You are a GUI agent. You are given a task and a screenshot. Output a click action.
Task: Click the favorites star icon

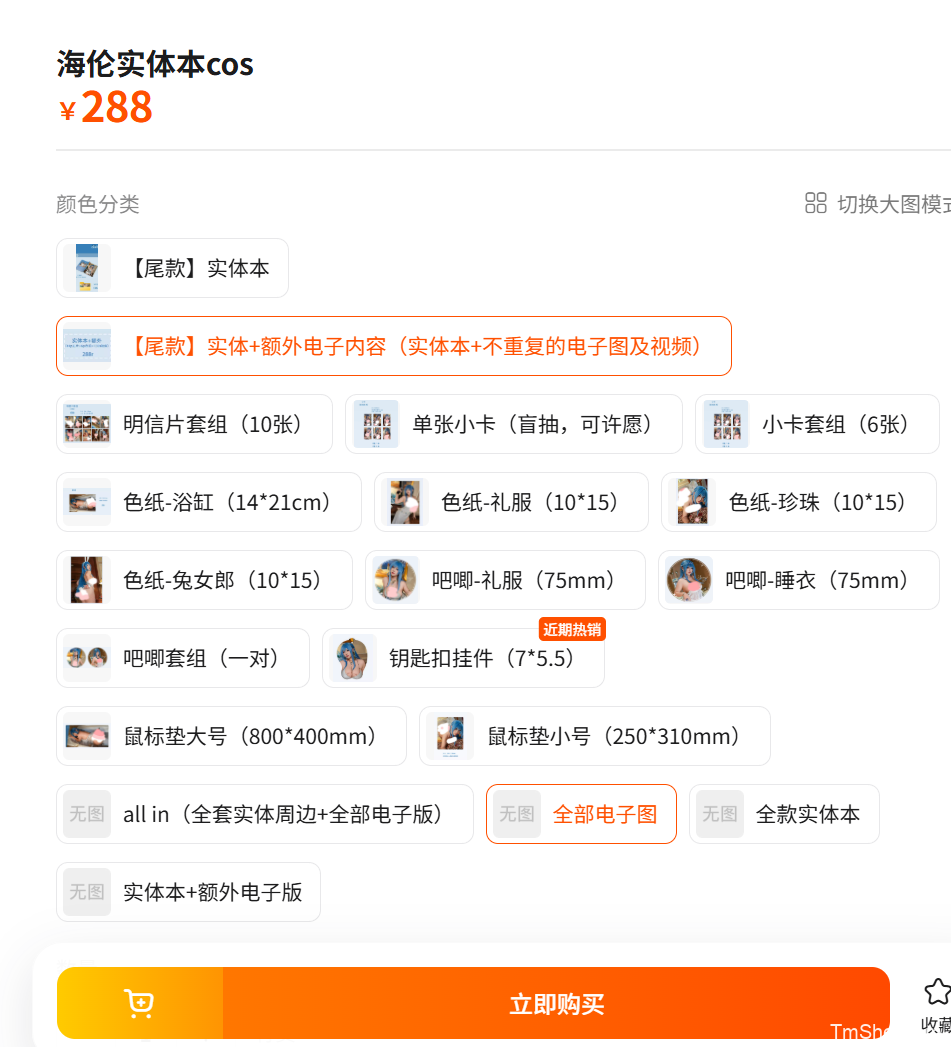pos(938,992)
